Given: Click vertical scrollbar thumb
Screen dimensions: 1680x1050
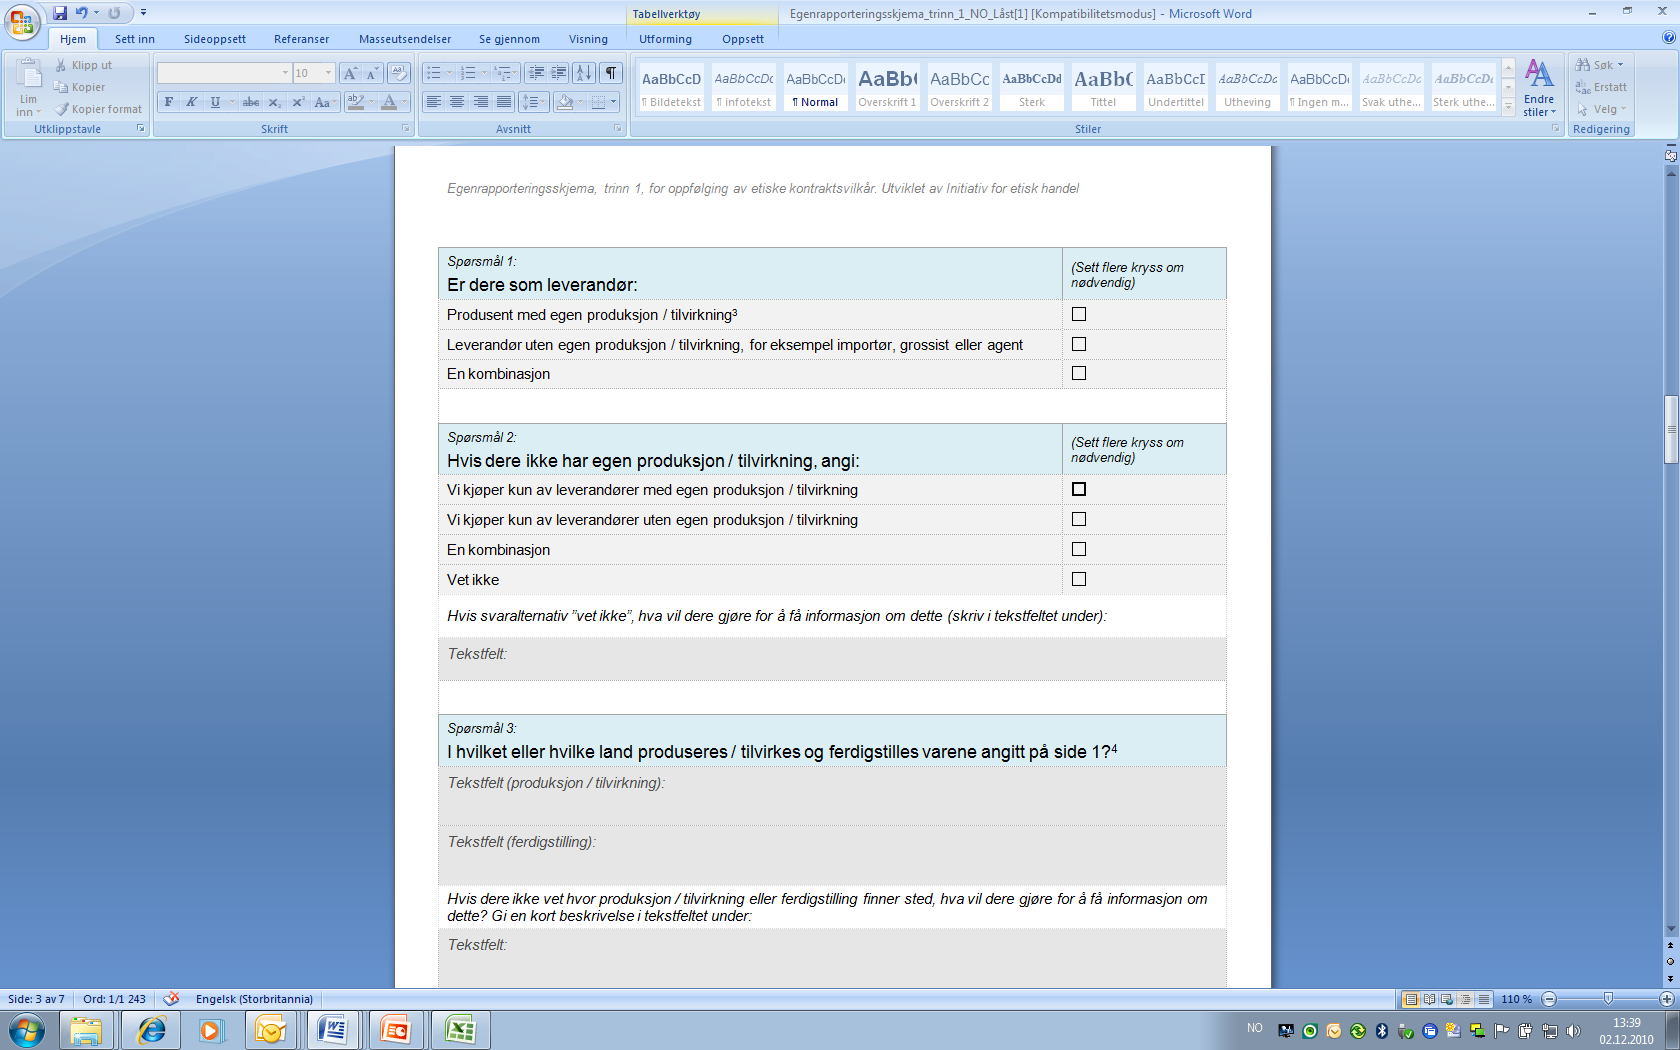Looking at the screenshot, I should [x=1670, y=430].
